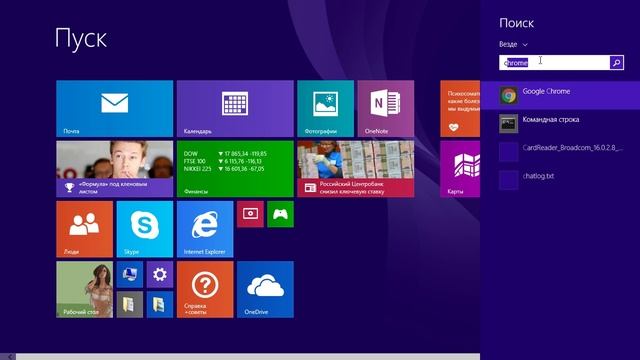
Task: Open the blue file explorer small tile
Action: click(160, 304)
